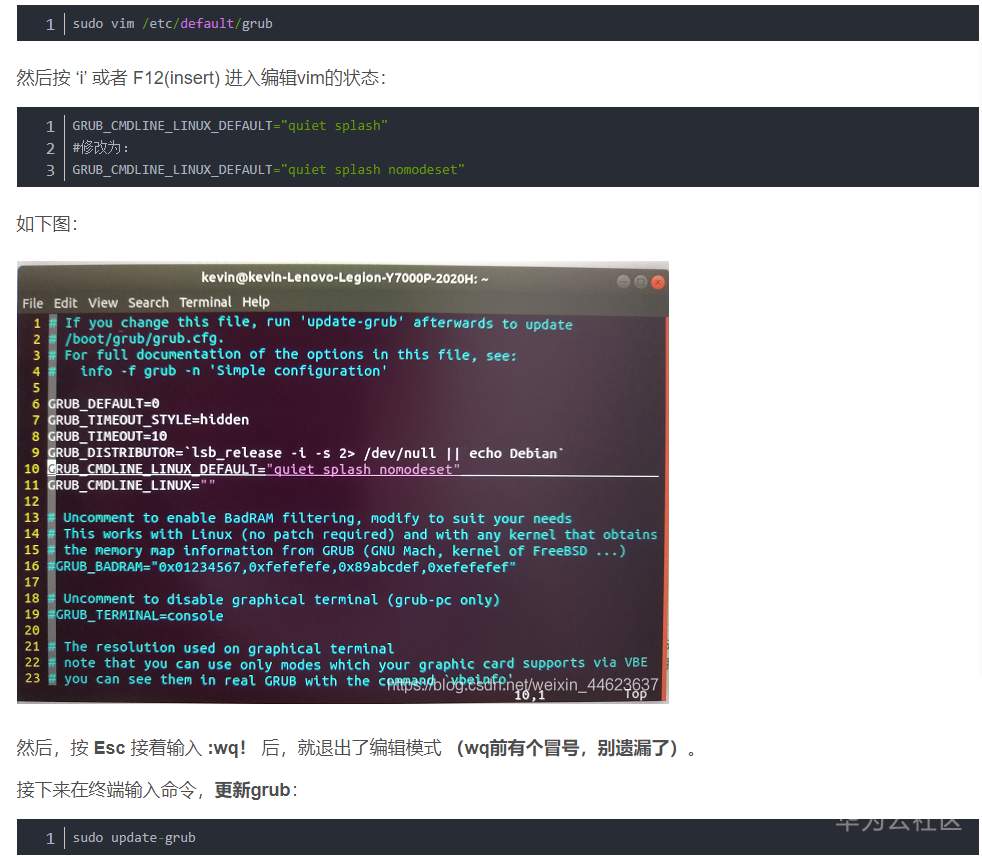Screen dimensions: 982x860
Task: Click the vim comment 'Uncomment to disable graphical terminal'
Action: [274, 599]
